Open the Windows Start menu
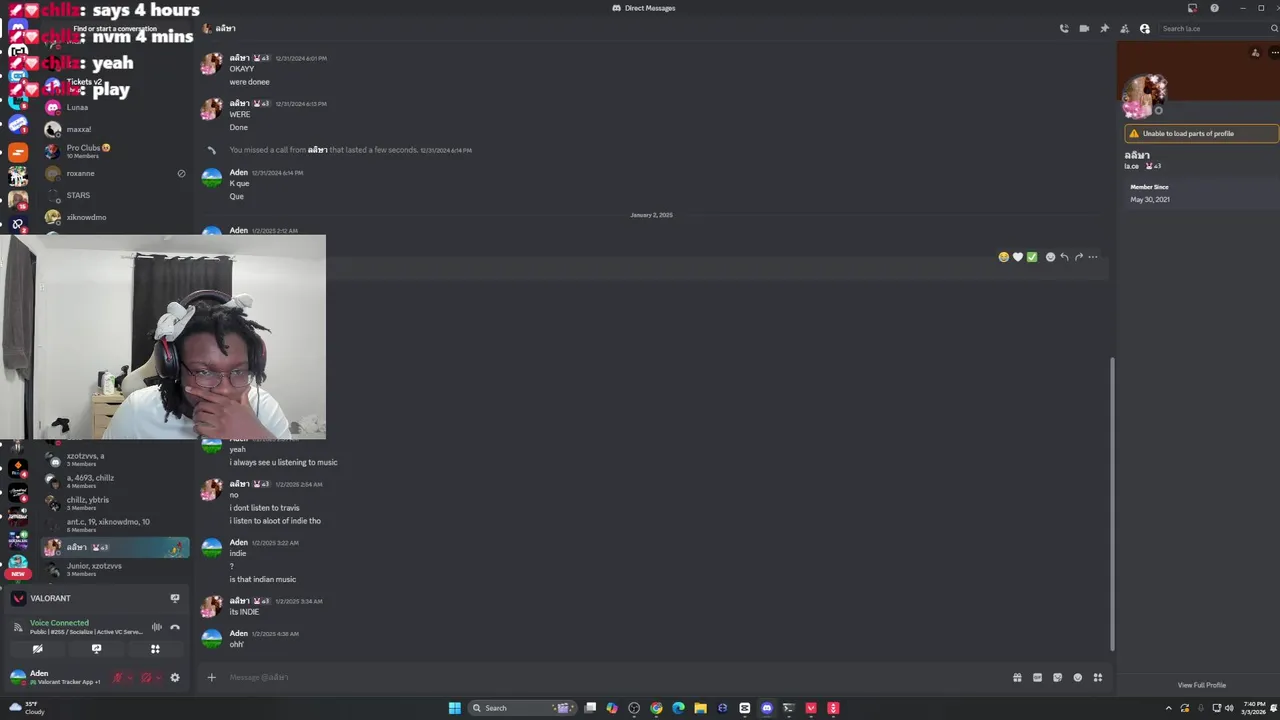Image resolution: width=1280 pixels, height=720 pixels. pyautogui.click(x=455, y=708)
